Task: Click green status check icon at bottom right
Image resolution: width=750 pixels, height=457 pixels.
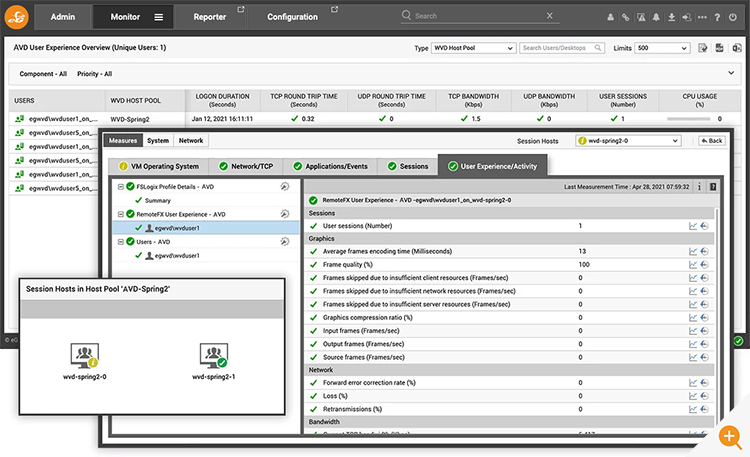Action: pos(739,341)
